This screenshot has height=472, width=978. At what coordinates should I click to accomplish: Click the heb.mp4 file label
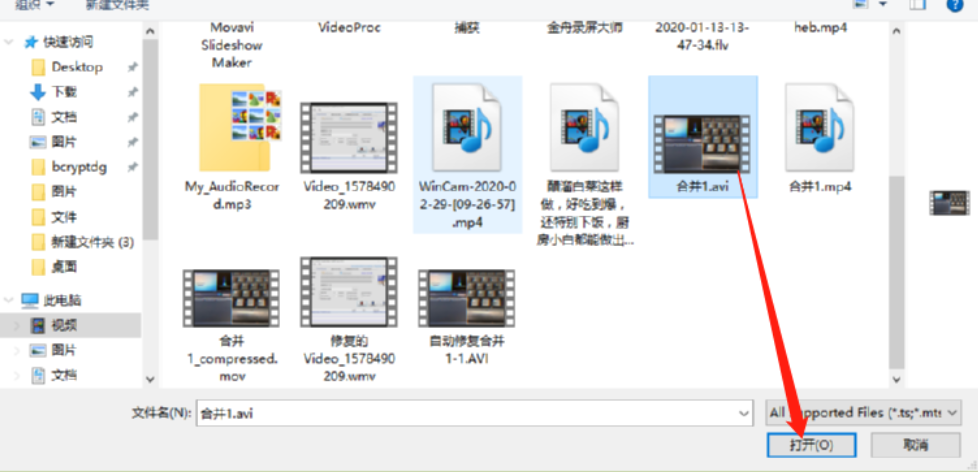[820, 27]
